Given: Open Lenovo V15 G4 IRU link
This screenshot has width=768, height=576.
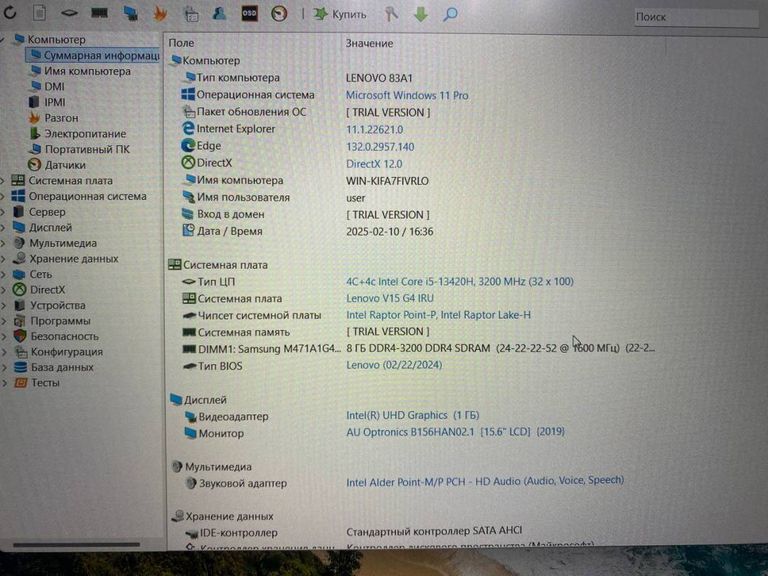Looking at the screenshot, I should 390,298.
